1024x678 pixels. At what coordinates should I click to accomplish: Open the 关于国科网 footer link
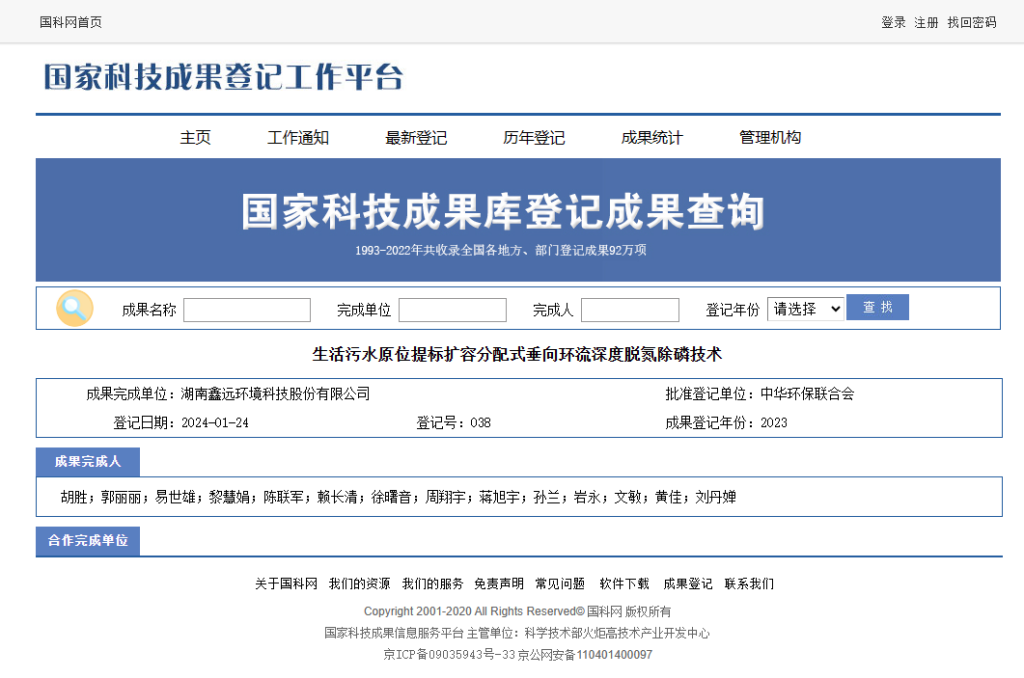pos(286,584)
